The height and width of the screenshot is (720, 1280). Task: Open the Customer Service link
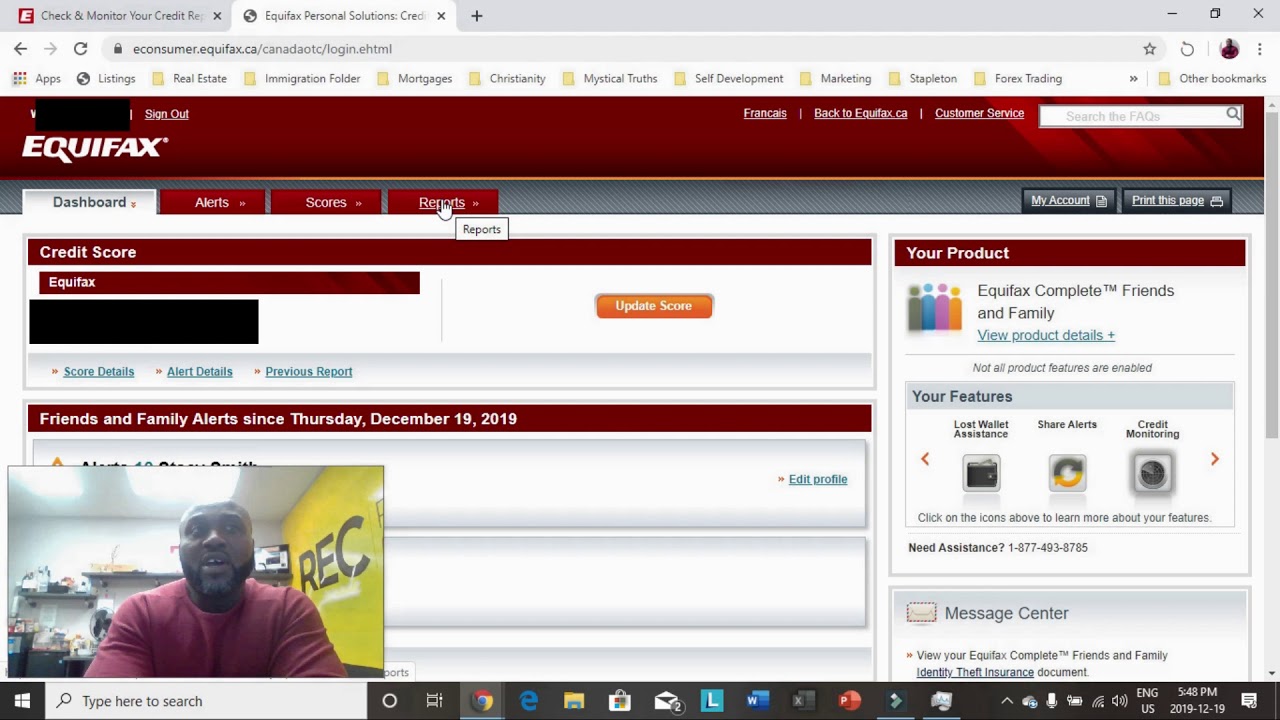[x=979, y=113]
